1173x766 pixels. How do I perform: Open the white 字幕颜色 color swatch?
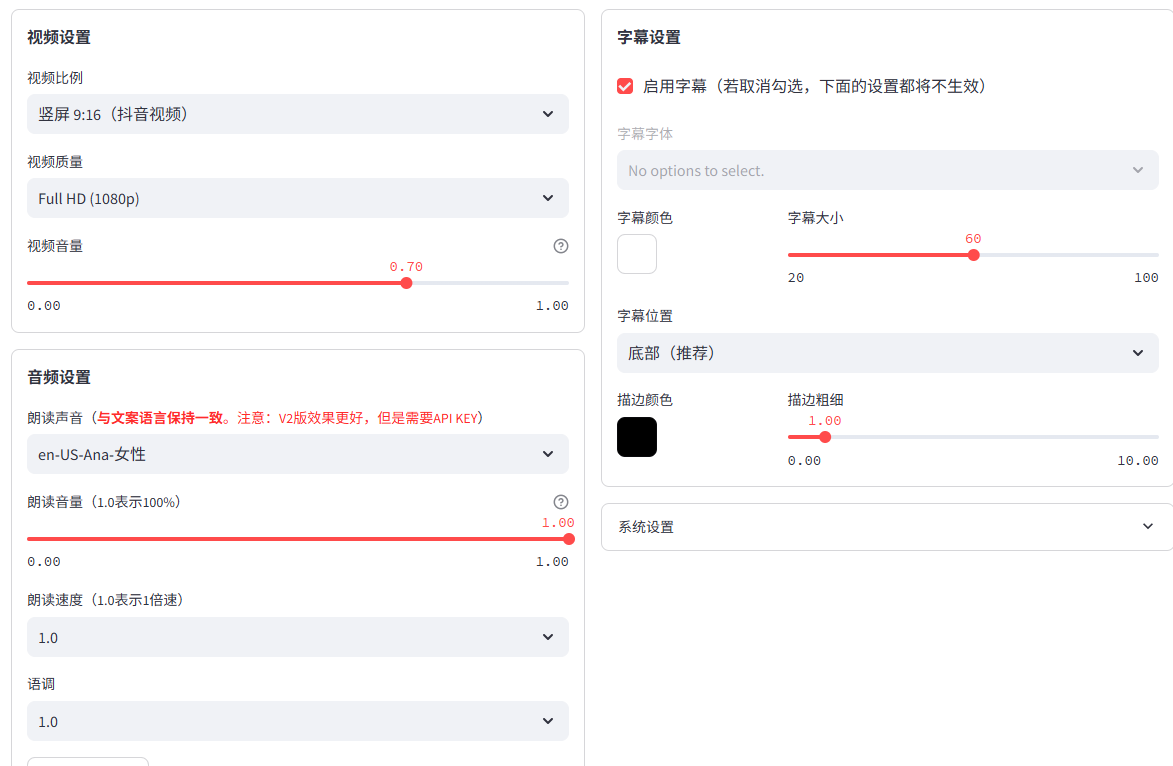[x=637, y=254]
